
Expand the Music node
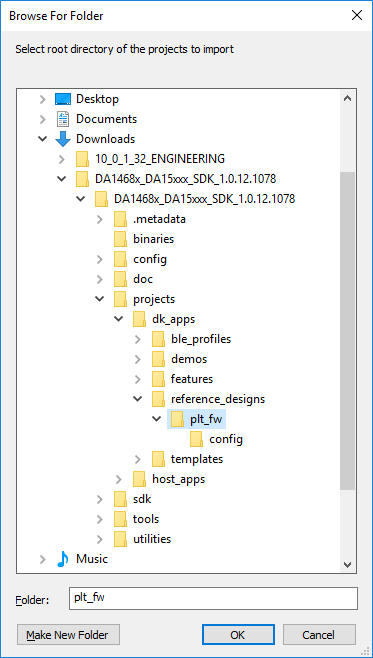(42, 559)
